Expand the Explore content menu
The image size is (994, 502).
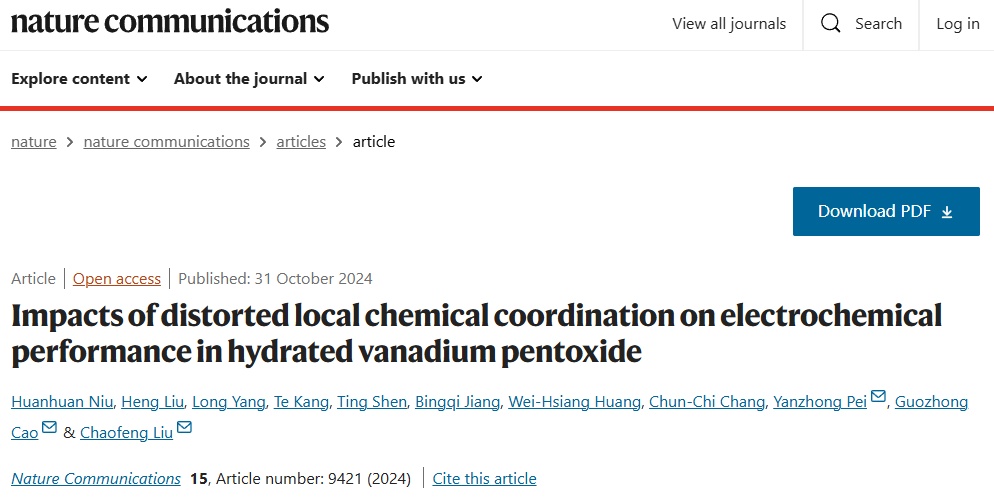tap(79, 79)
